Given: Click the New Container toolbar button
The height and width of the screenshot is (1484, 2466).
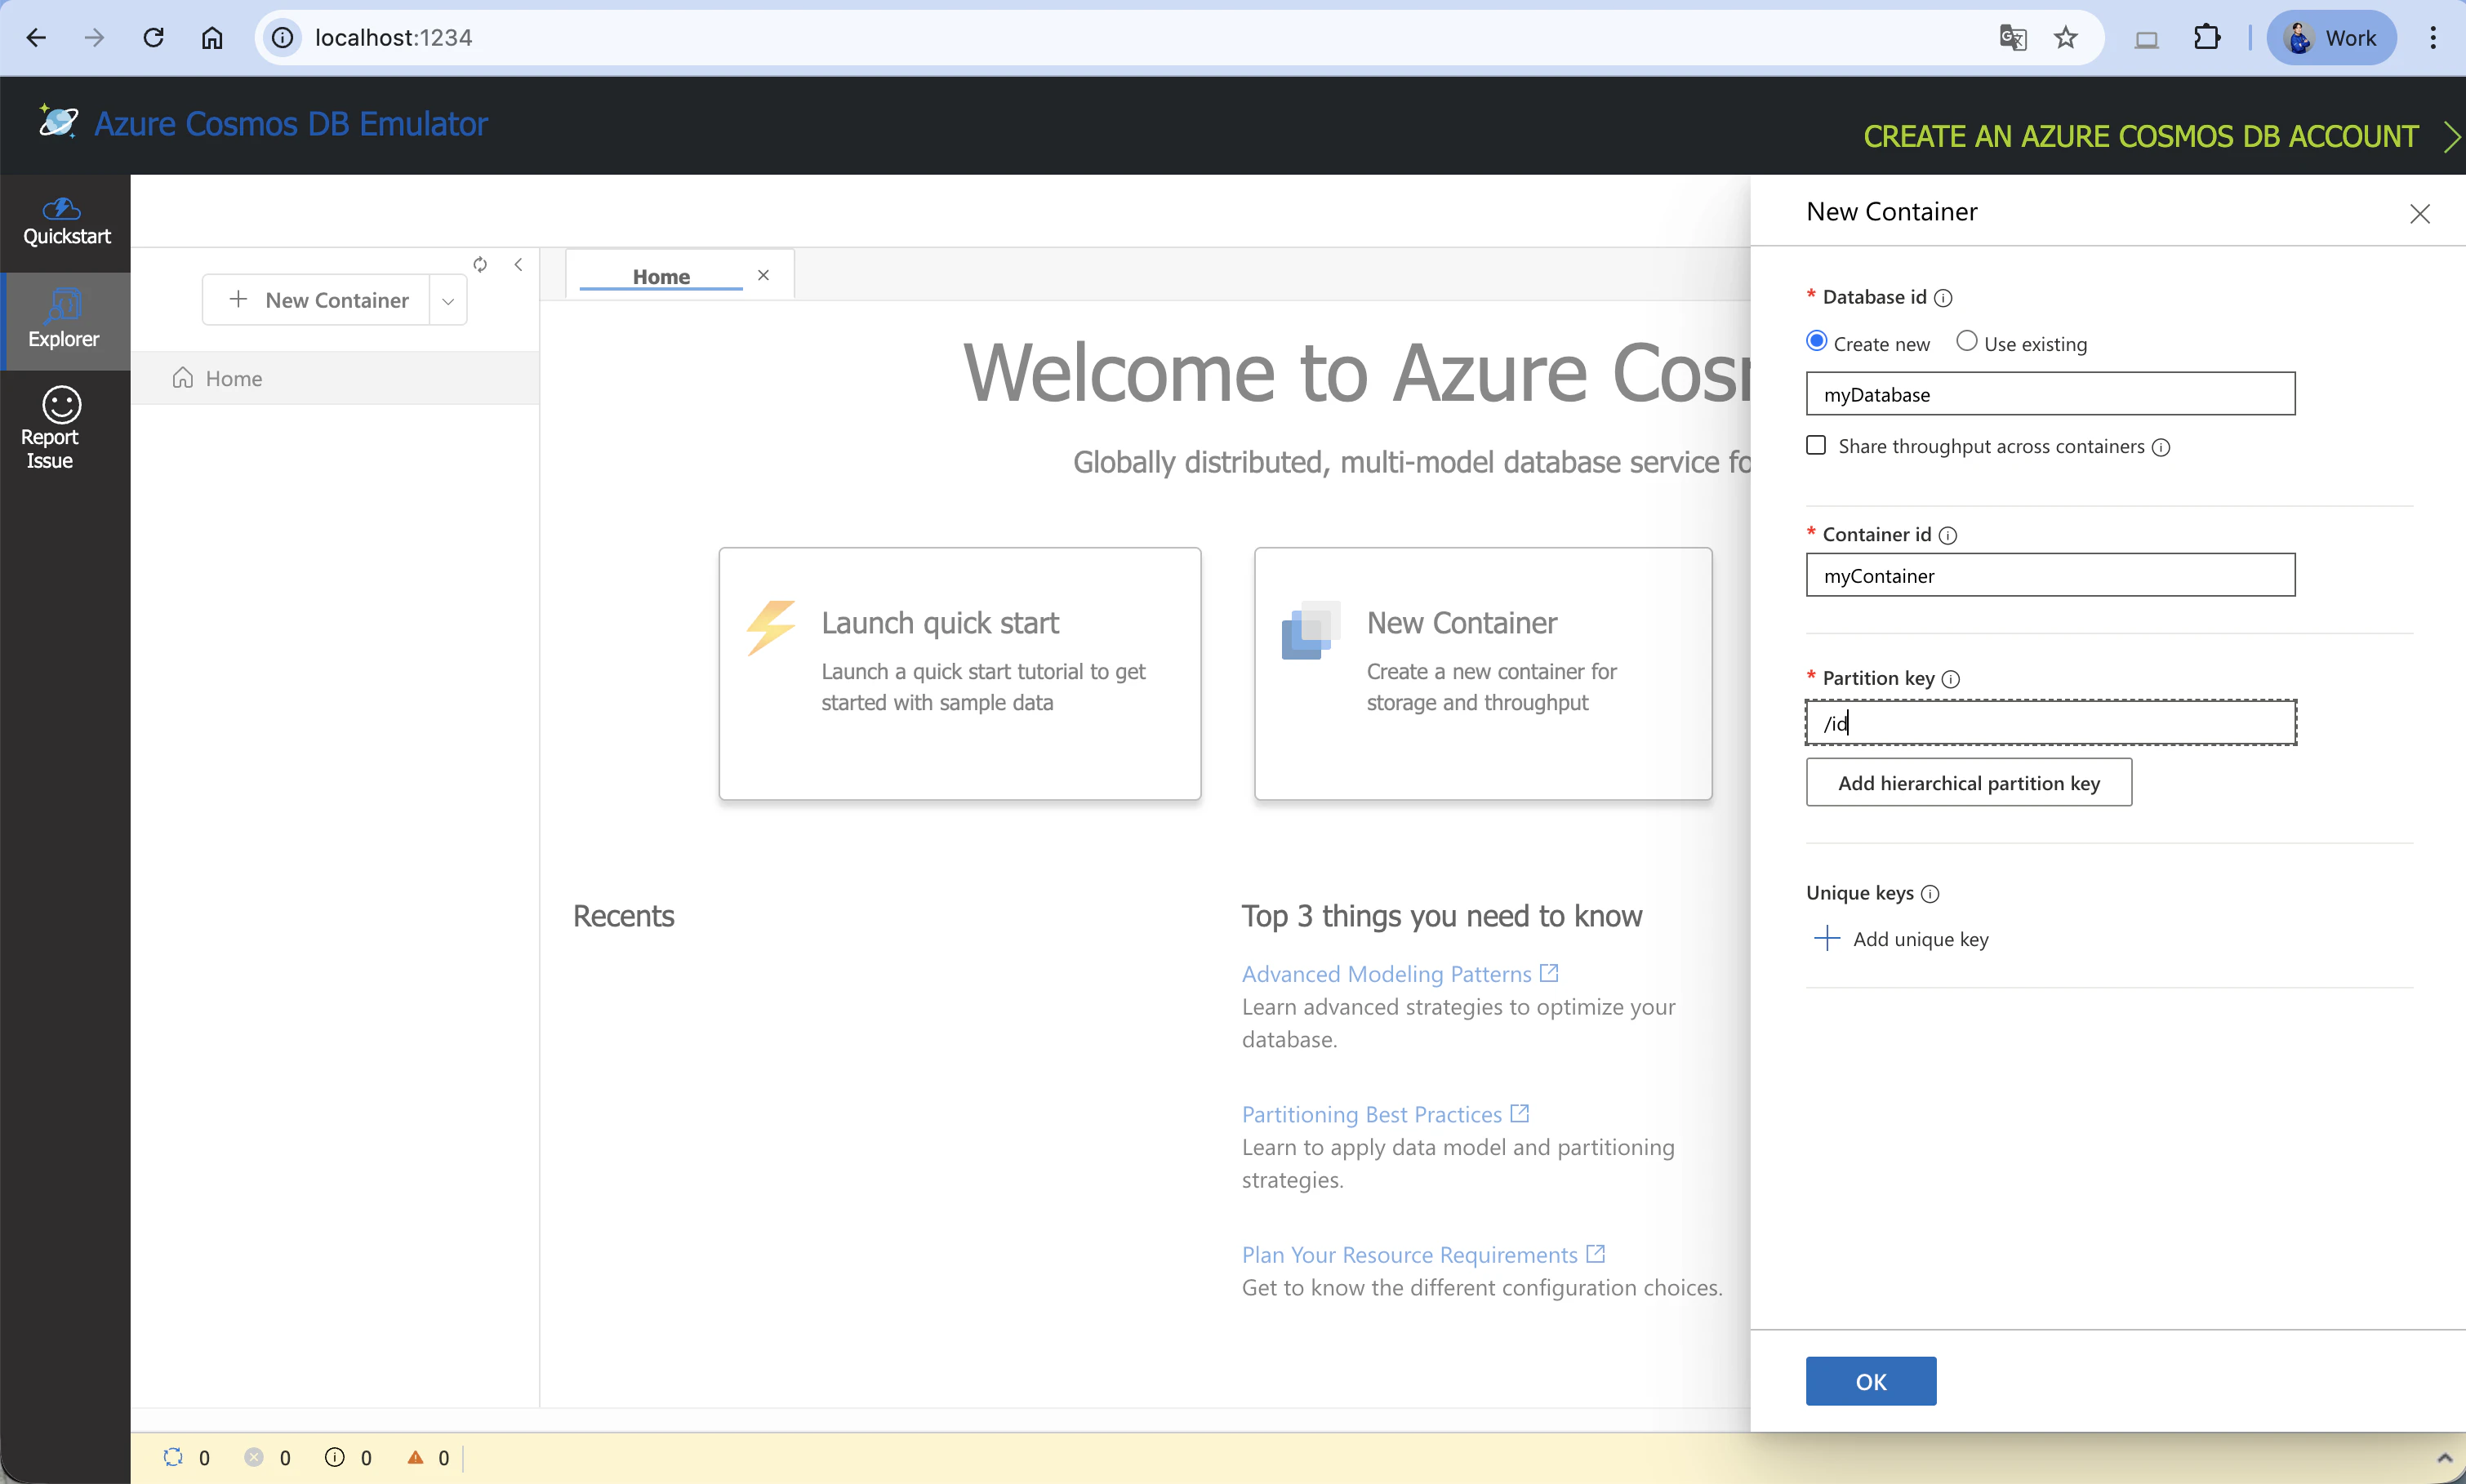Looking at the screenshot, I should (318, 300).
